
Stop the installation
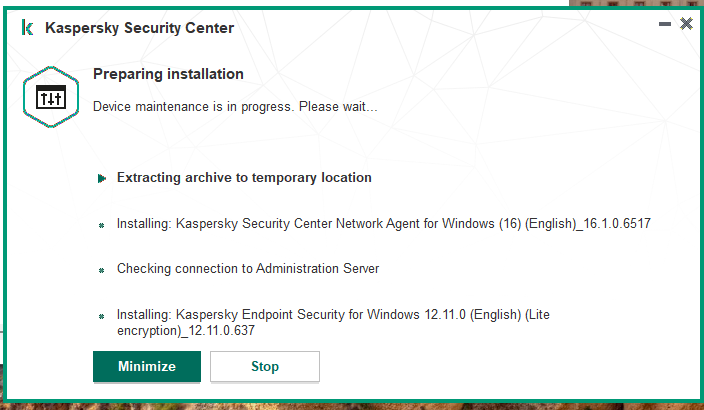coord(265,366)
